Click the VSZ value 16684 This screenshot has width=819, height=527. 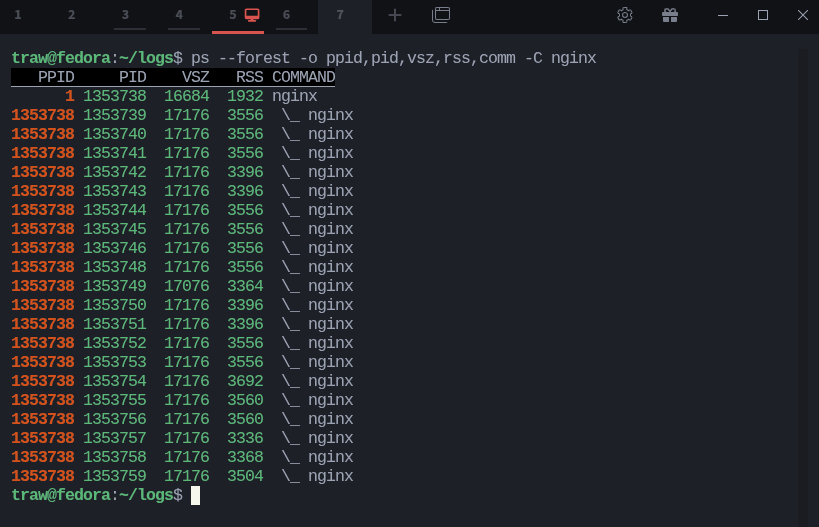click(186, 96)
